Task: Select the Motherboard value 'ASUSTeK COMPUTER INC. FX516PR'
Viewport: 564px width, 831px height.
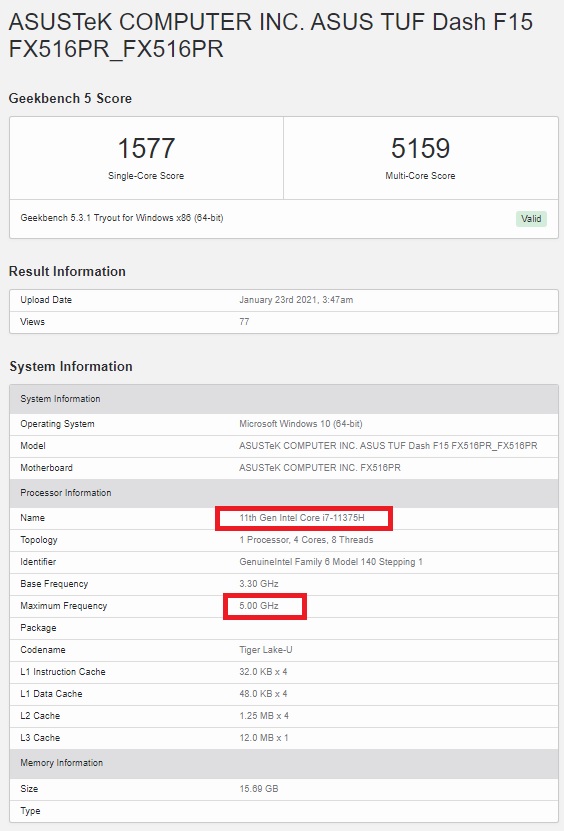Action: pos(320,468)
